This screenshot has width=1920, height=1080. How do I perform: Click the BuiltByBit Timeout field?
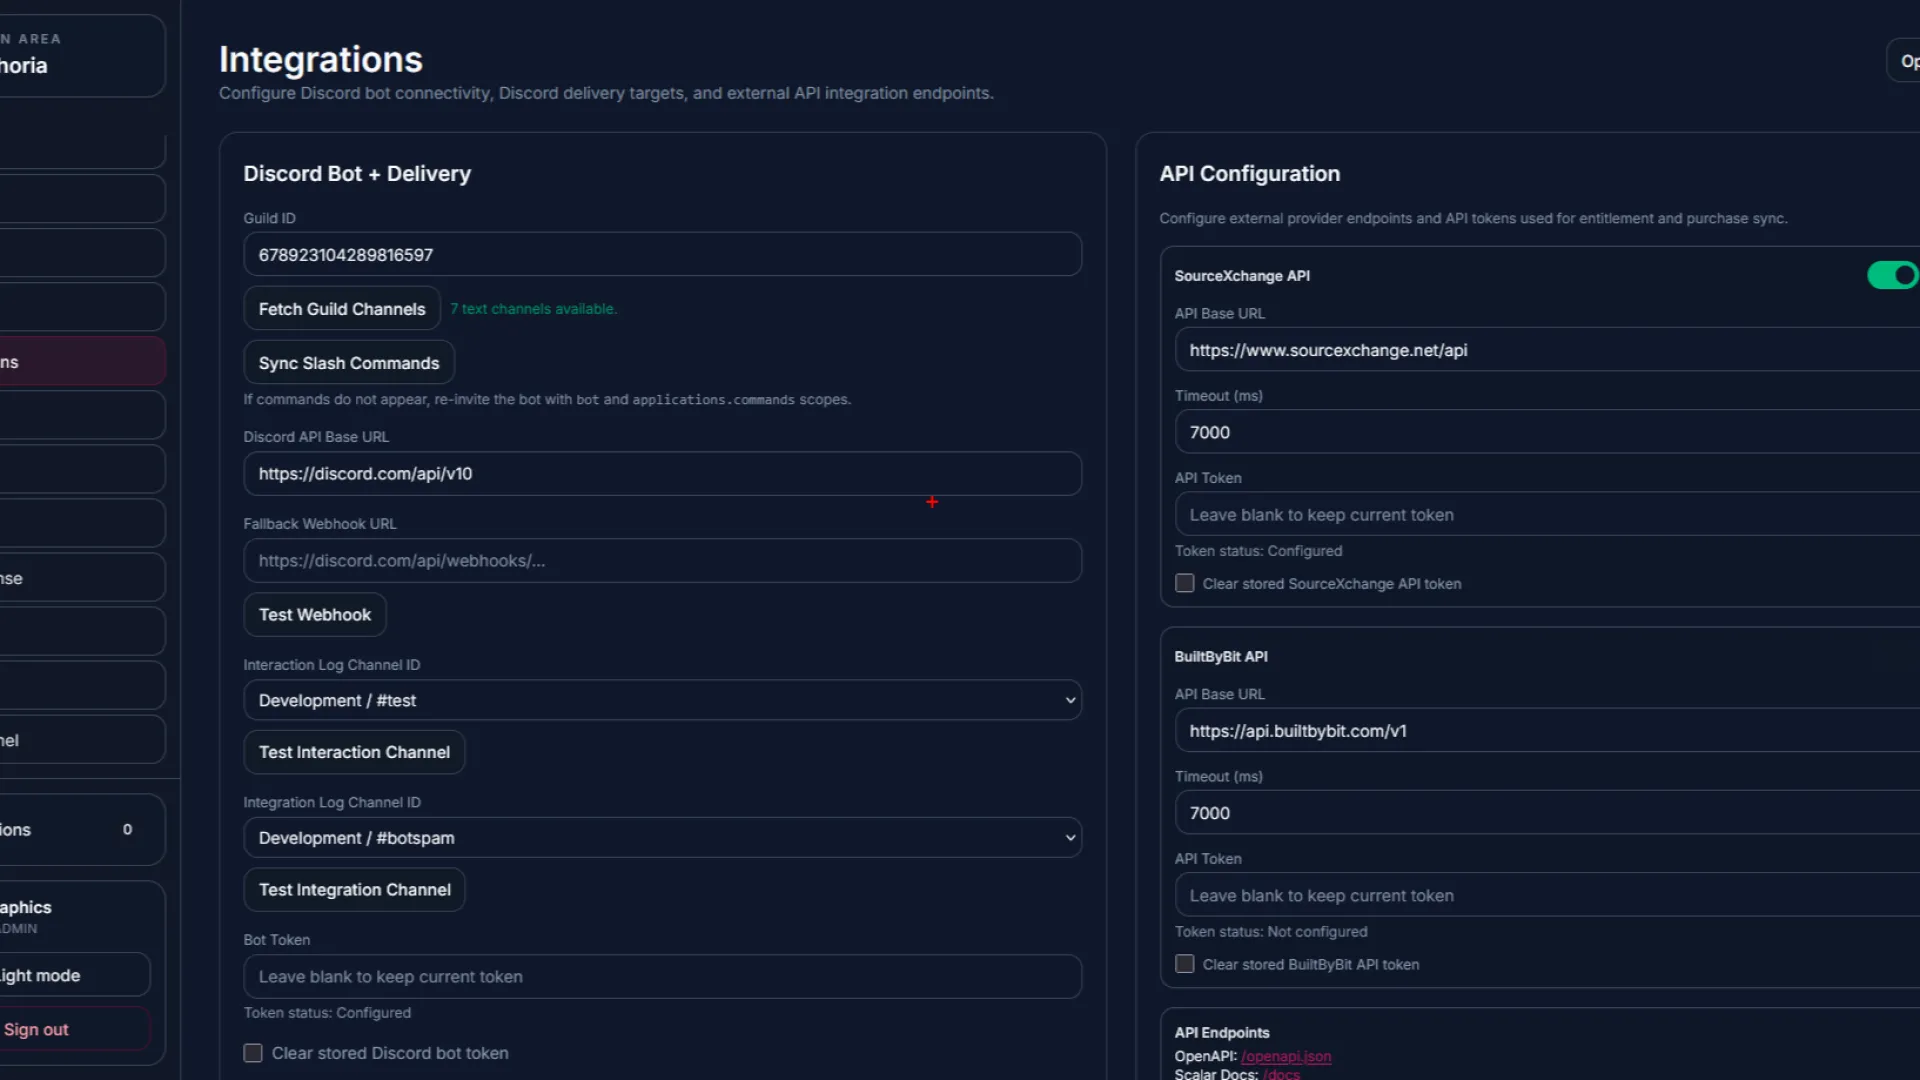click(1540, 813)
